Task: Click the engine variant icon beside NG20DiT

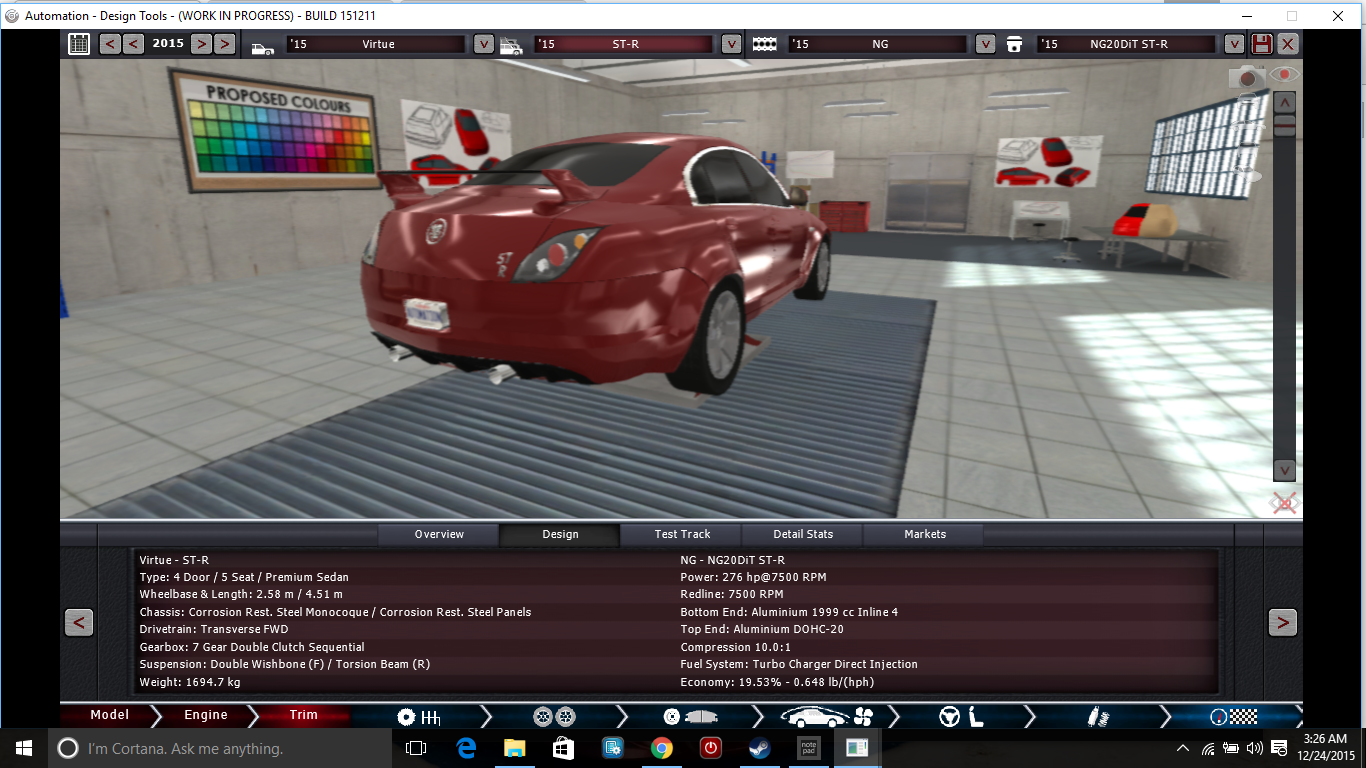Action: click(1015, 45)
